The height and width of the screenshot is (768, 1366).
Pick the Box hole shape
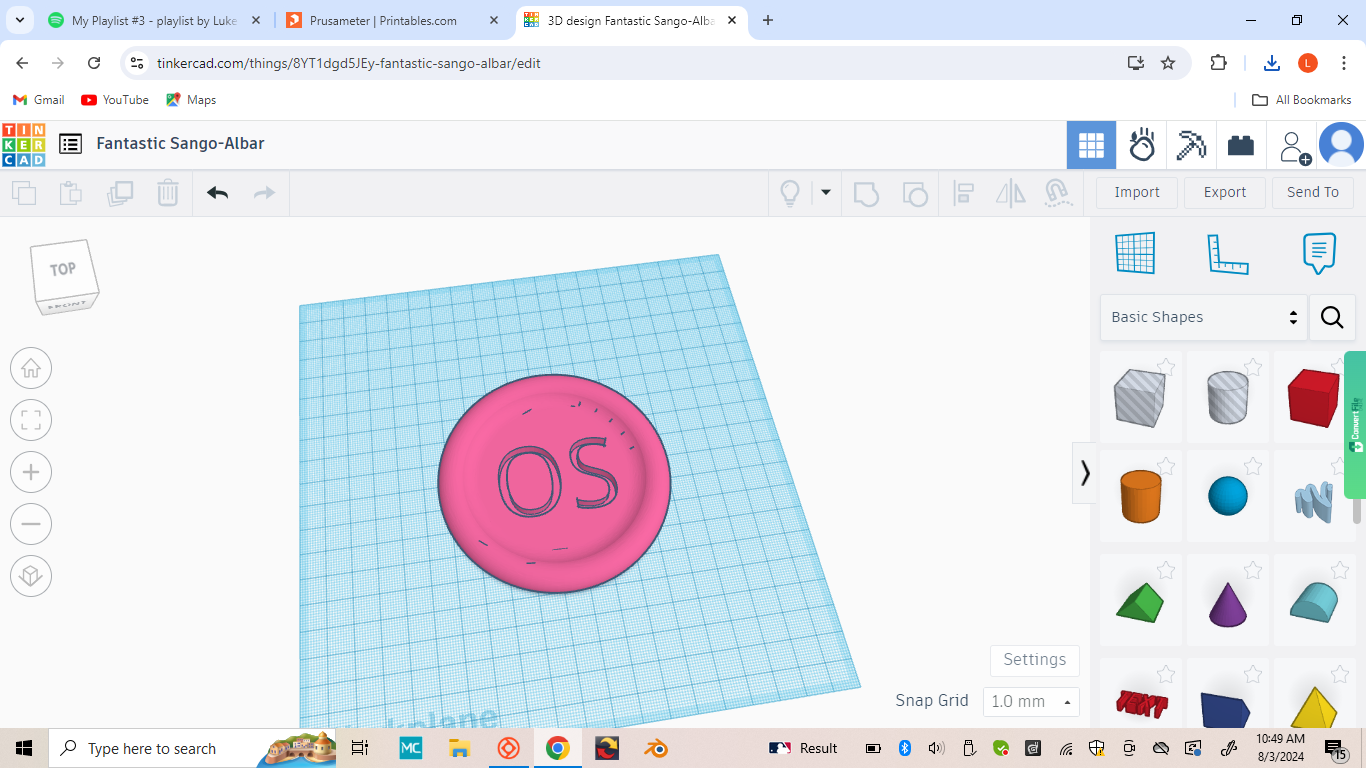click(x=1140, y=397)
